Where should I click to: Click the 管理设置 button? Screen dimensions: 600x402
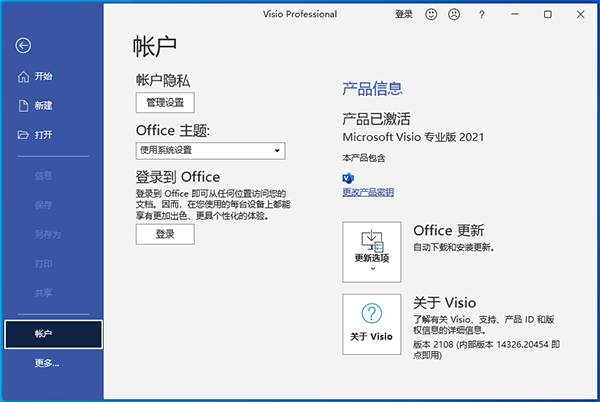tap(165, 102)
